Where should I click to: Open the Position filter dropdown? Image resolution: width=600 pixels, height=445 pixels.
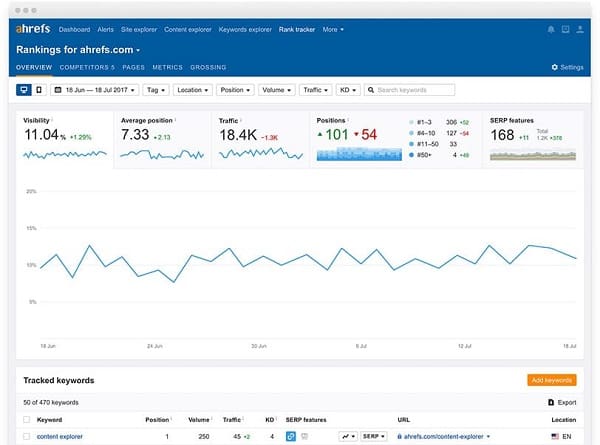pyautogui.click(x=235, y=90)
